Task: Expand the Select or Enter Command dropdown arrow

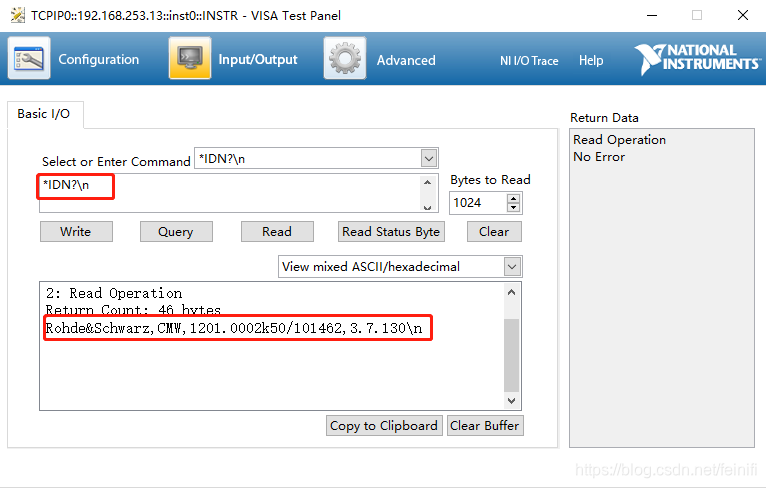Action: click(428, 158)
